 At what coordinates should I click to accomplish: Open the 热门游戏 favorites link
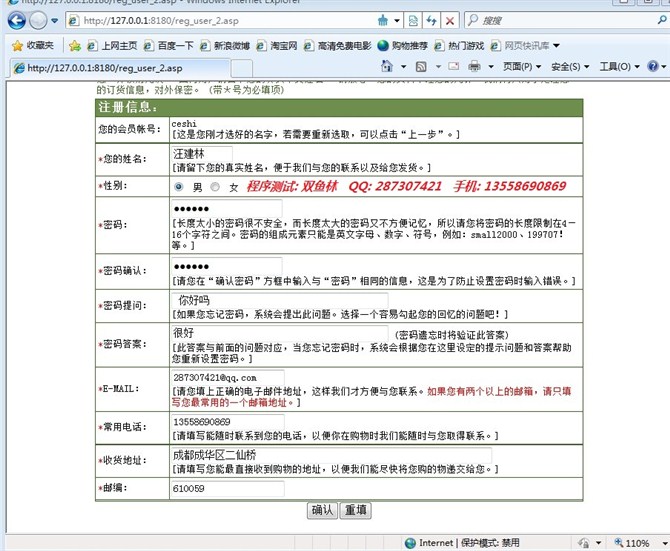click(459, 45)
